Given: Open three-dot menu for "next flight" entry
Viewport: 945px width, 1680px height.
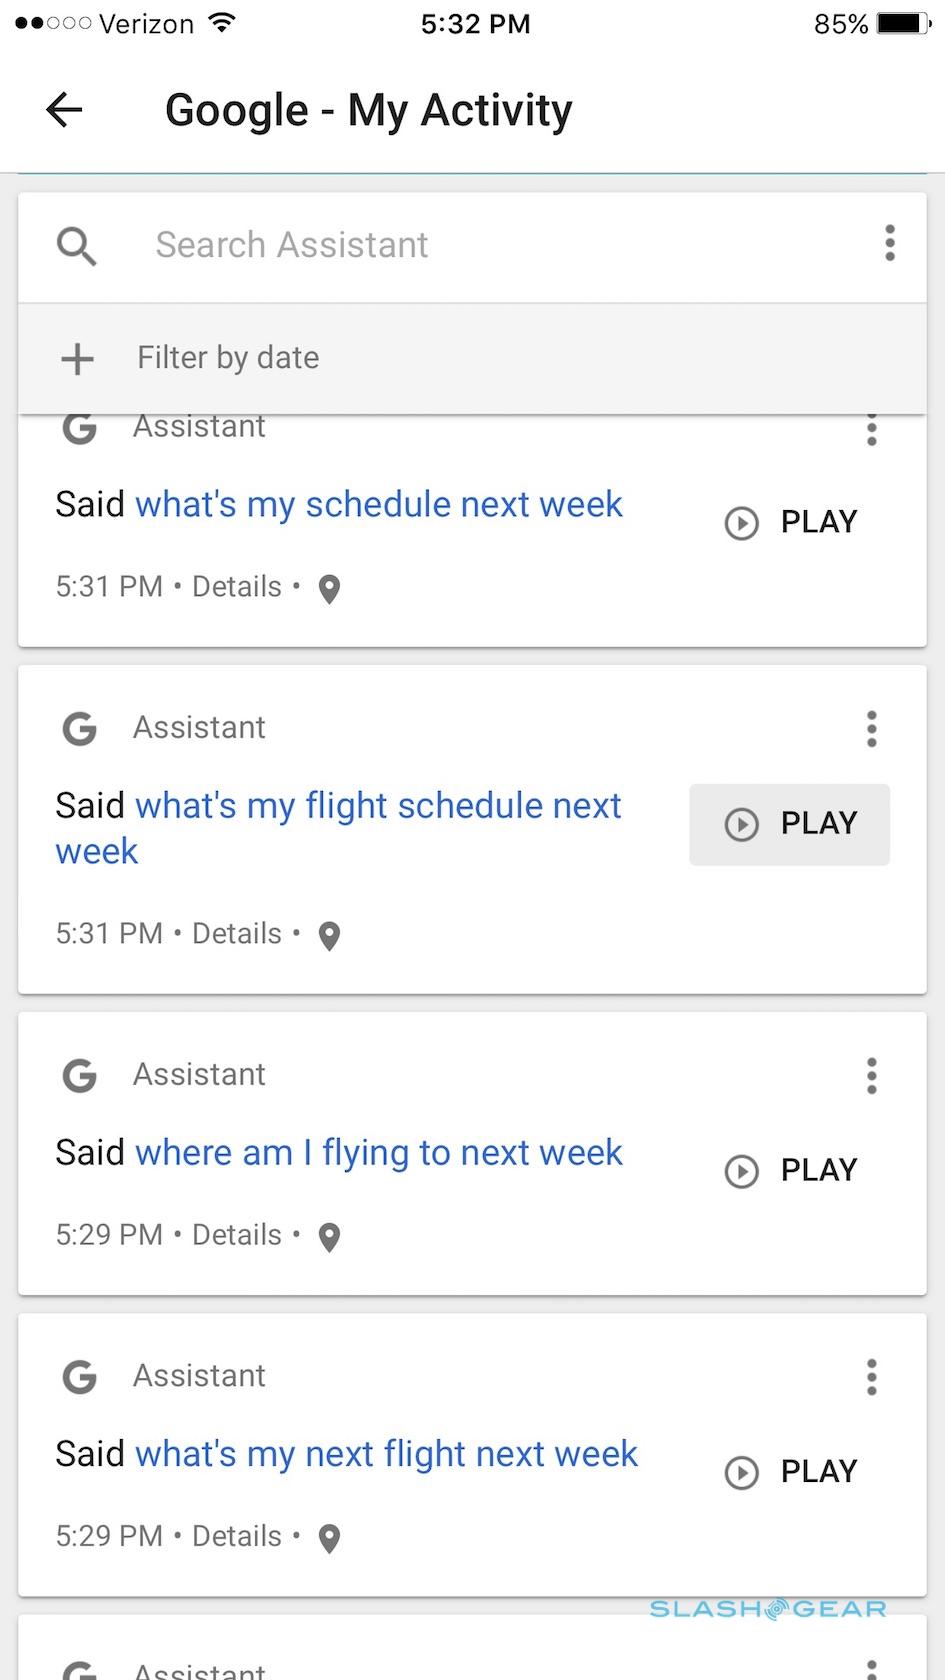Looking at the screenshot, I should point(872,1377).
